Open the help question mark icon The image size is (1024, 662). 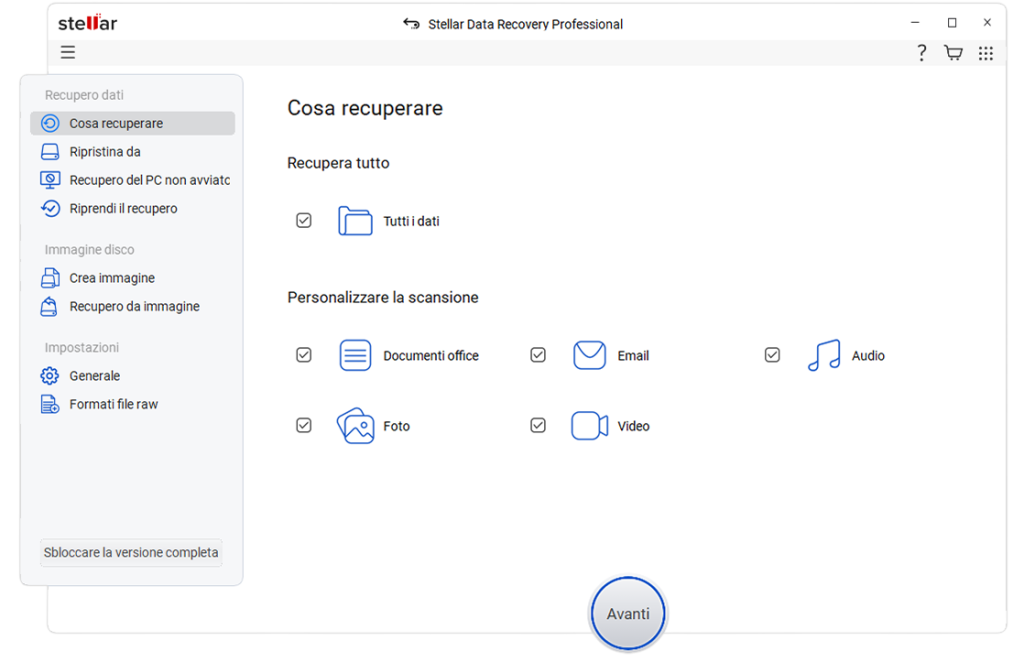pos(921,53)
